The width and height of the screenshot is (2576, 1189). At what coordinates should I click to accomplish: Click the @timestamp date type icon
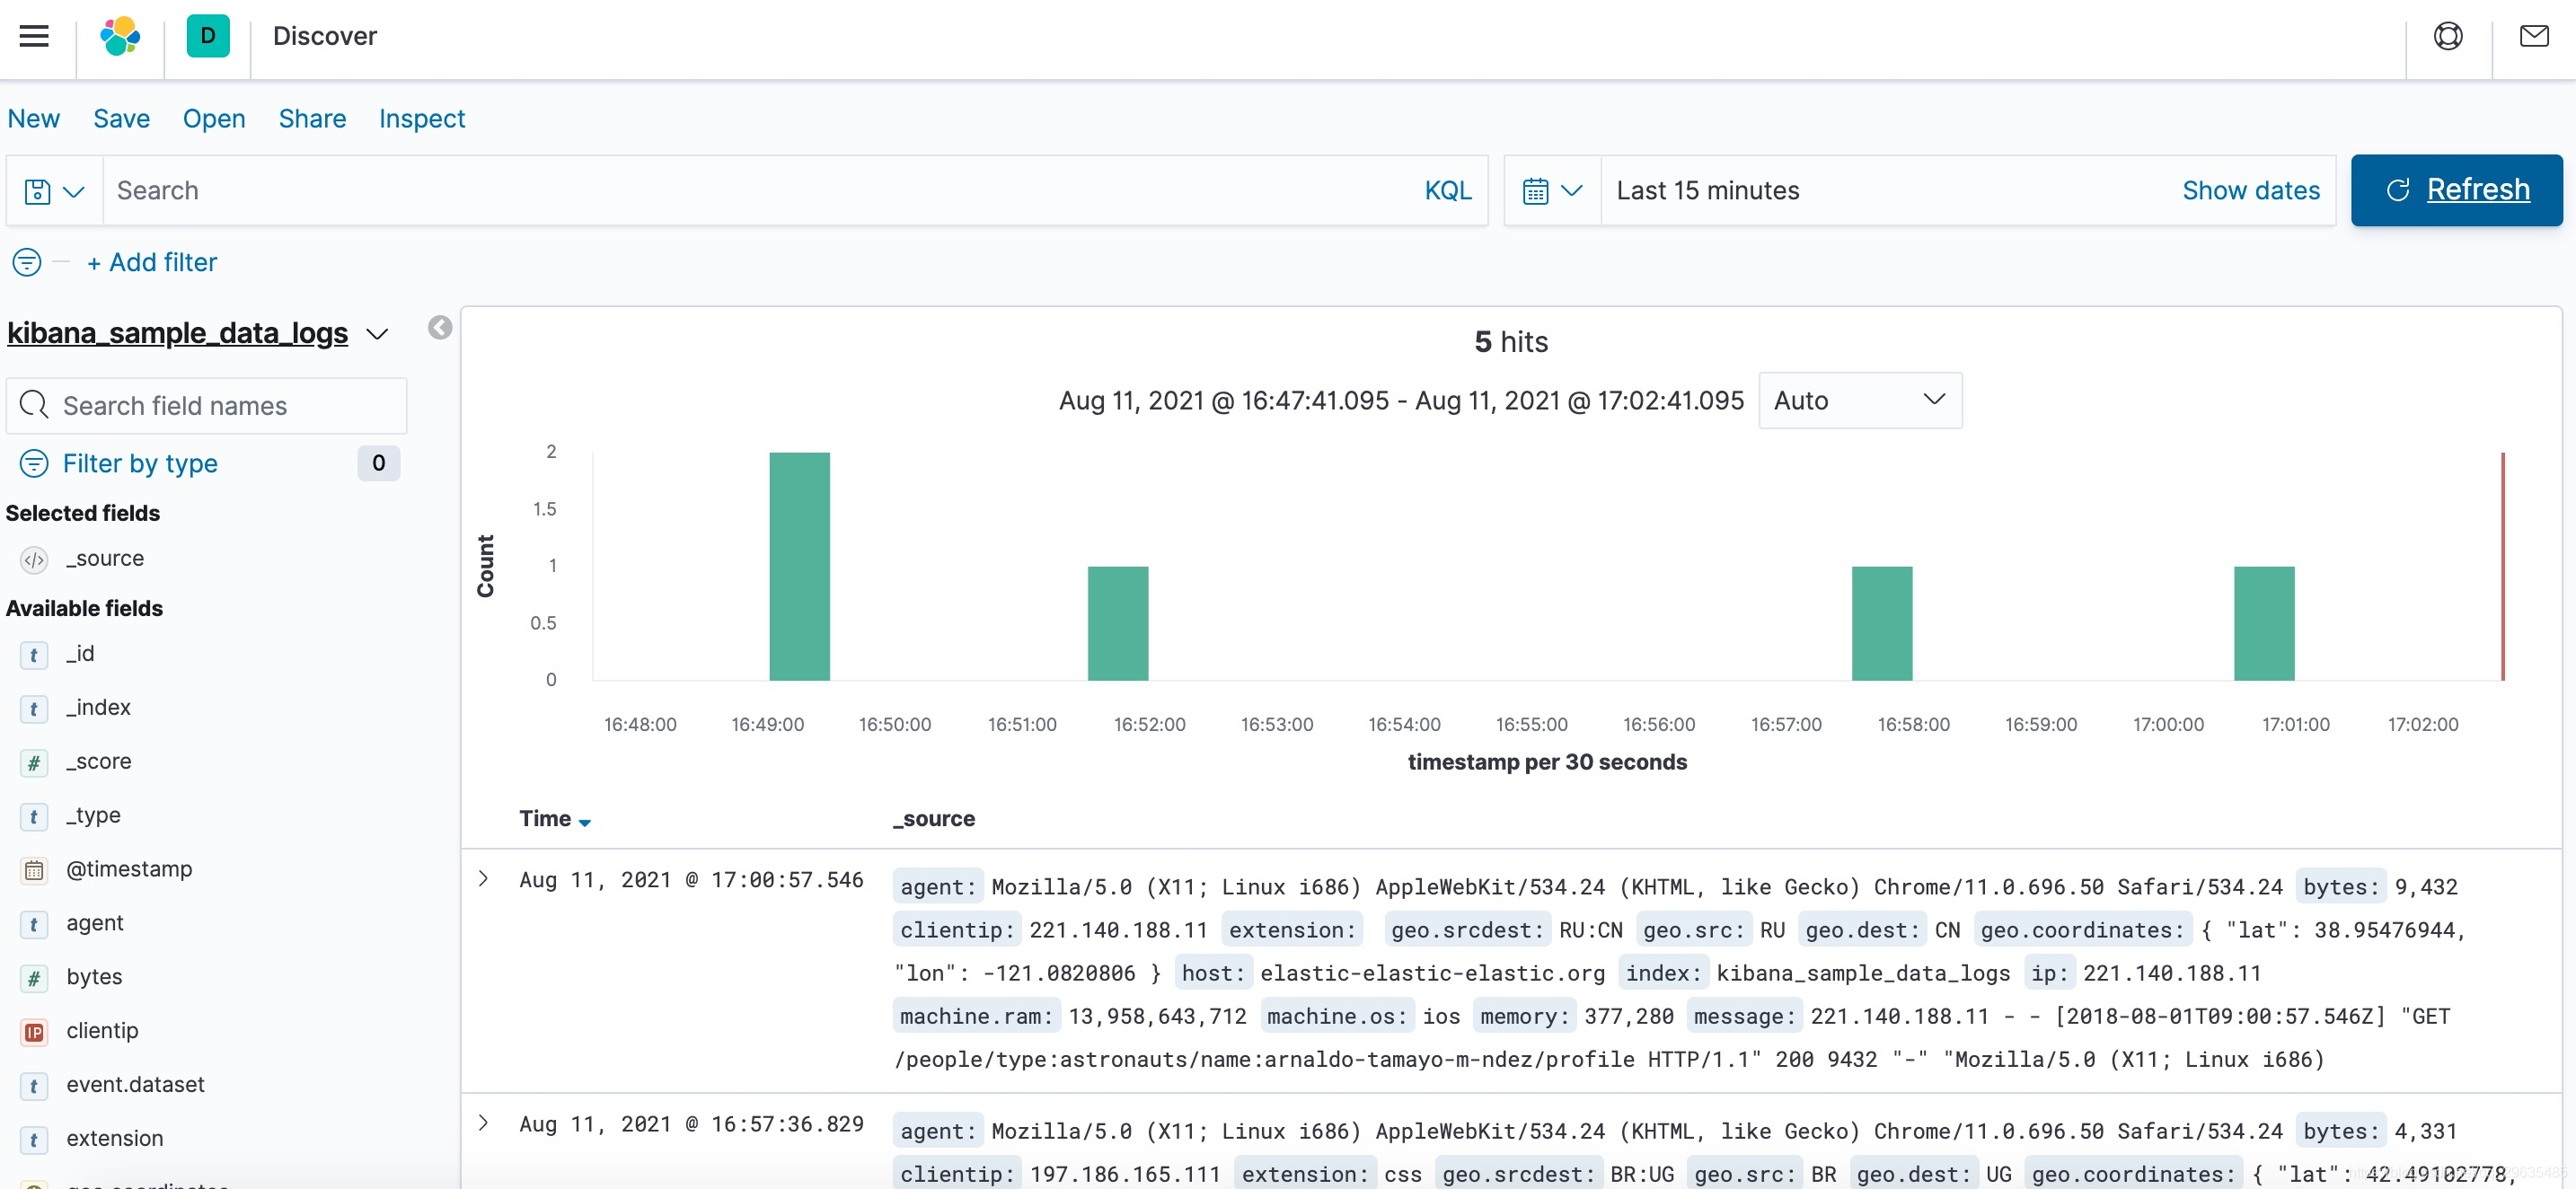pyautogui.click(x=34, y=870)
